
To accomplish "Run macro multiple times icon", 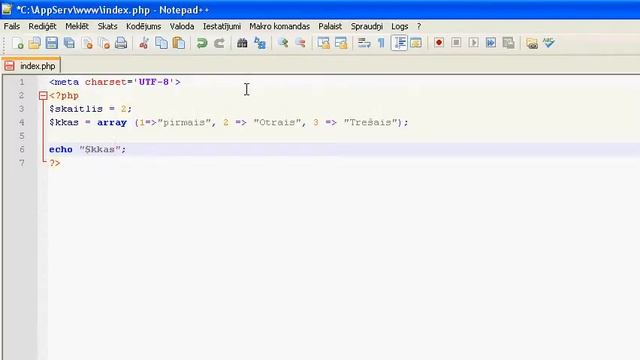I will click(x=491, y=42).
